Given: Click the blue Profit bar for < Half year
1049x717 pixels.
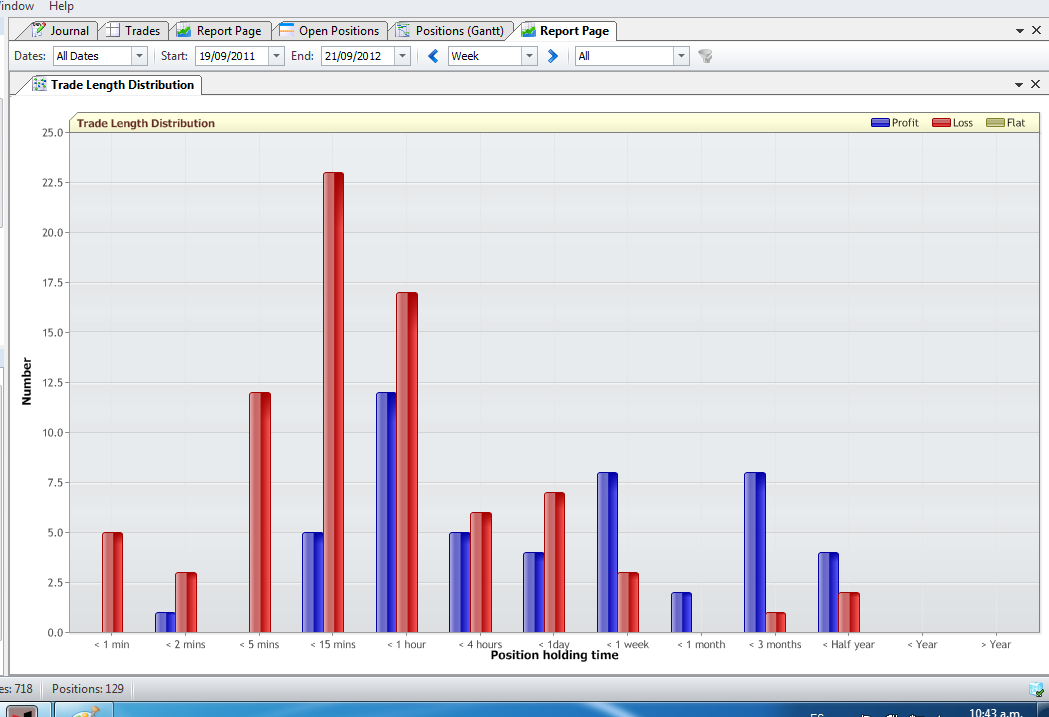Looking at the screenshot, I should pos(828,592).
